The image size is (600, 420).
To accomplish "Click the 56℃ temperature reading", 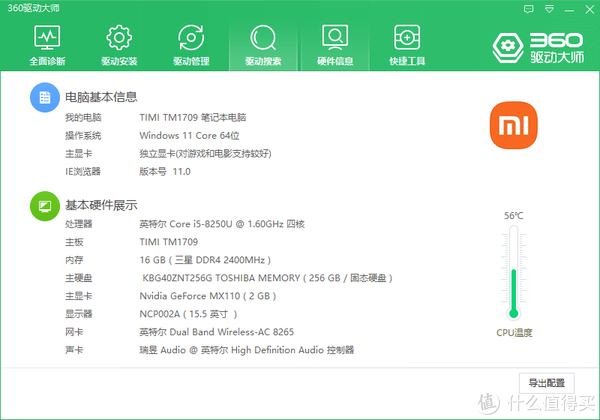I will tap(514, 216).
